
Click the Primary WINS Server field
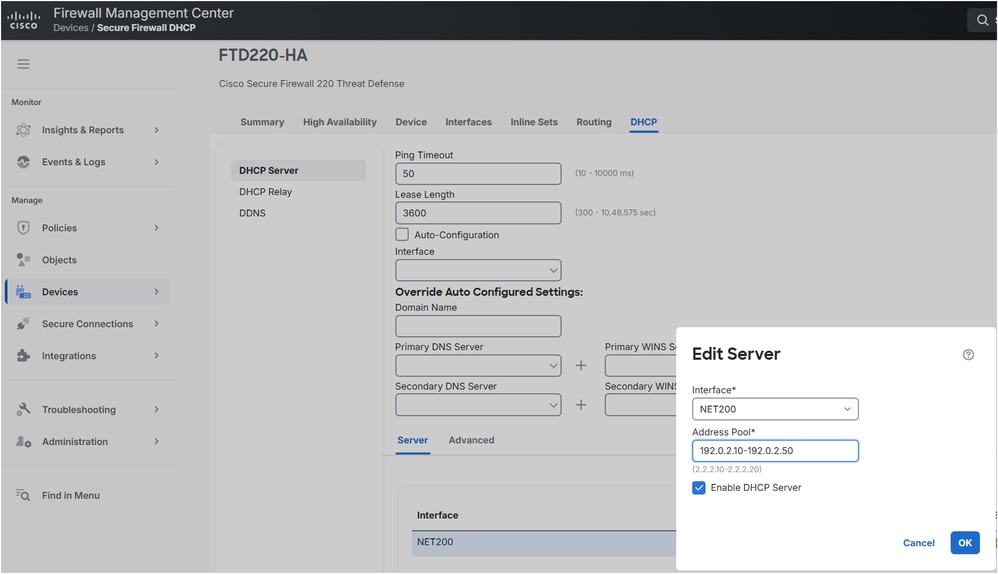tap(640, 365)
